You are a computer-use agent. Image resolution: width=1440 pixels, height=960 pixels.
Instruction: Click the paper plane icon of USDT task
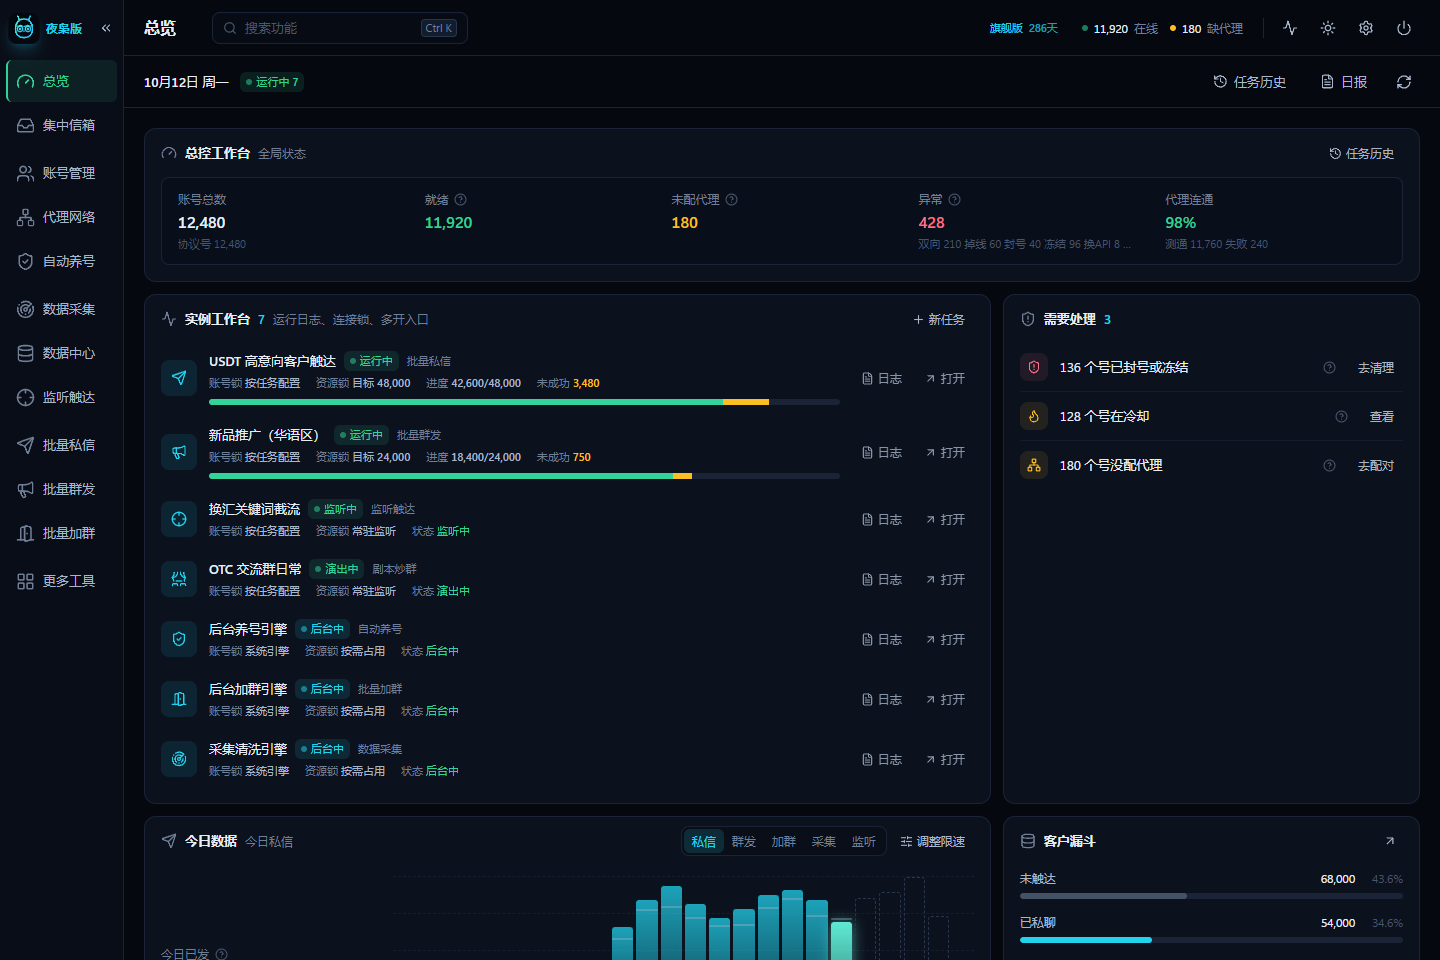coord(179,378)
